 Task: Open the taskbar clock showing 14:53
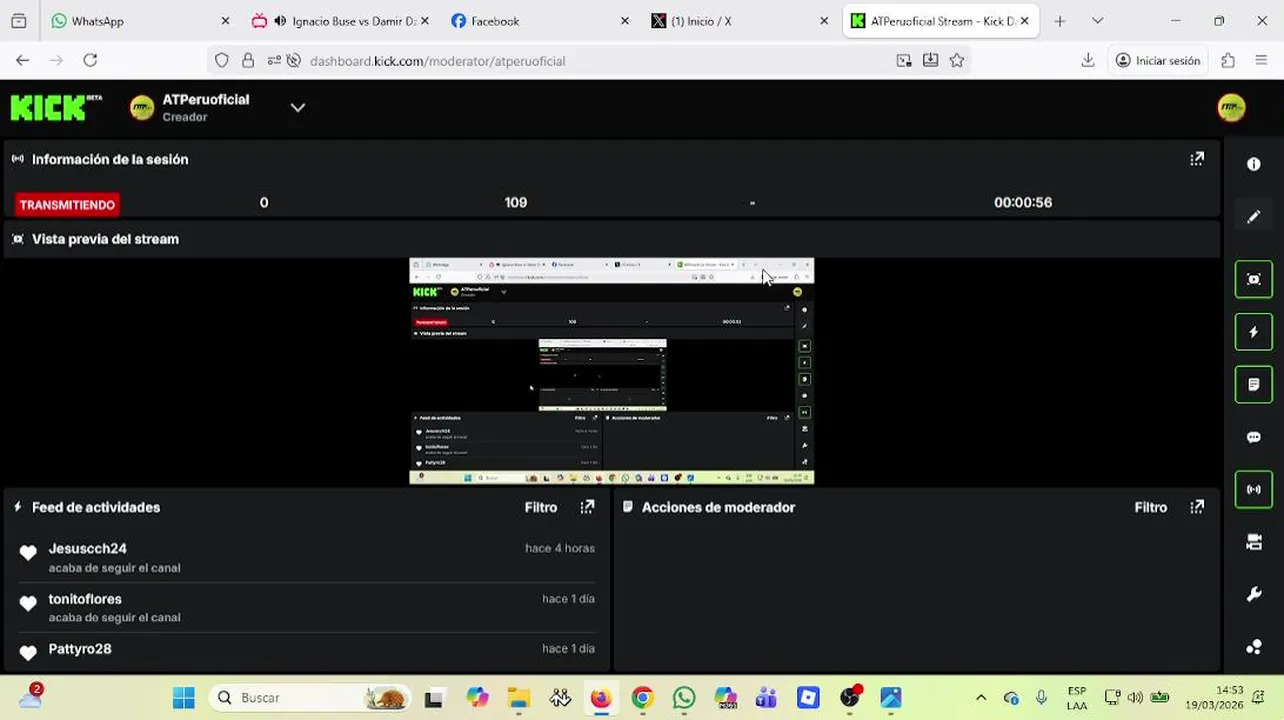(1214, 698)
